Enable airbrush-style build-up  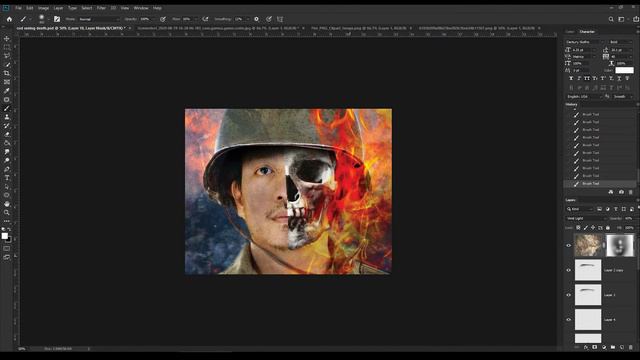[205, 19]
